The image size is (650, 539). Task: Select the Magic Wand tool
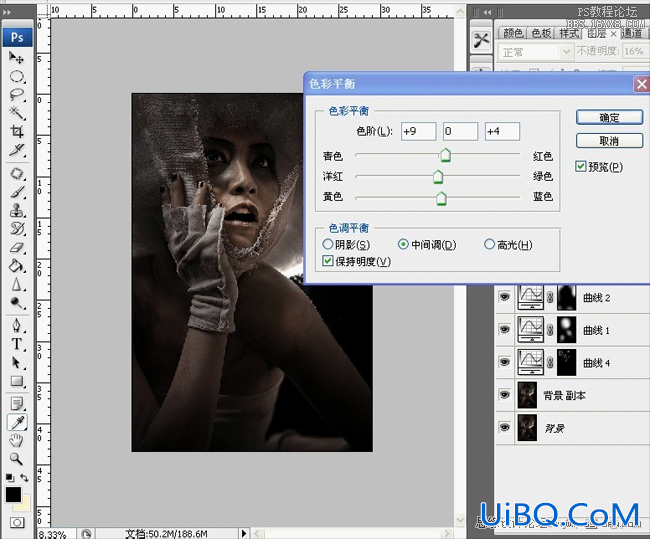click(17, 113)
